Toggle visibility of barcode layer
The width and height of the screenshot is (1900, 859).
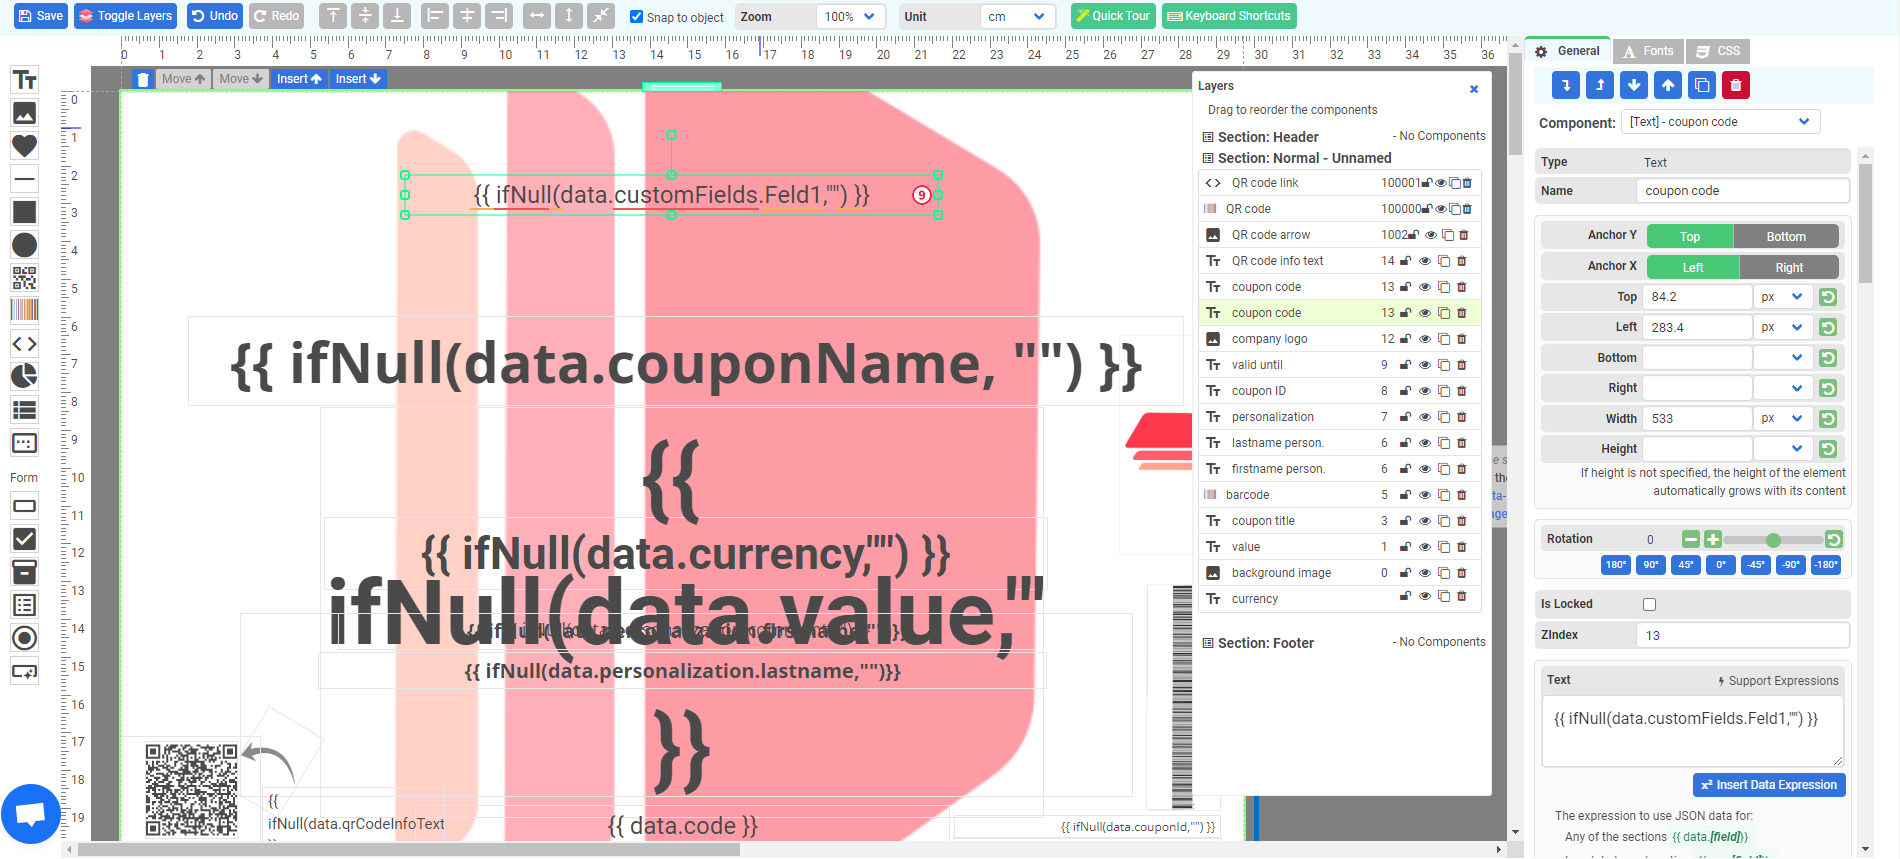[1425, 495]
